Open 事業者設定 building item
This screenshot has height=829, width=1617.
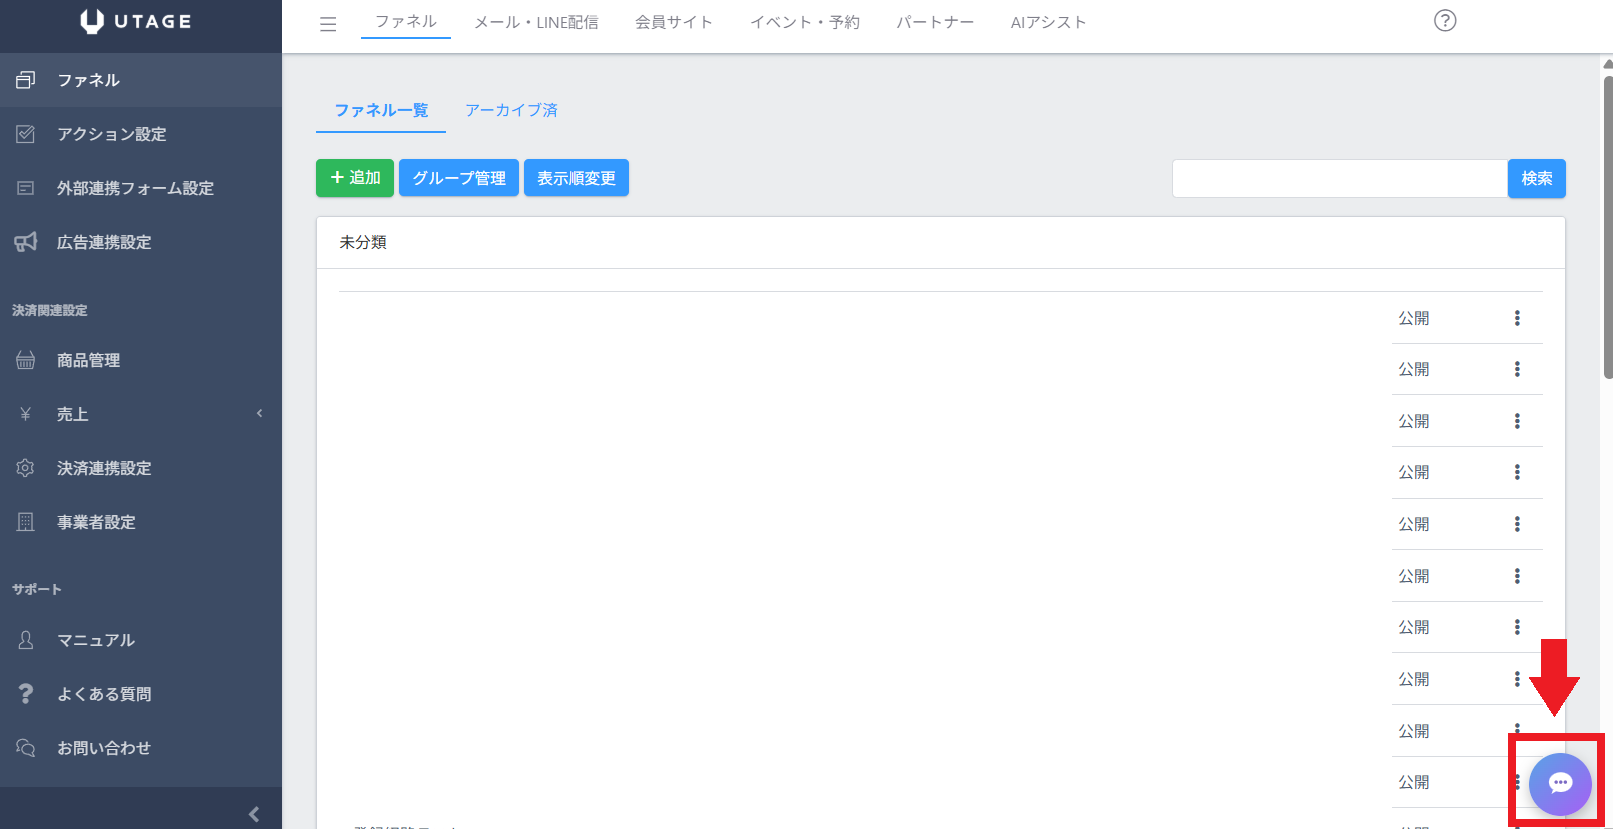pyautogui.click(x=96, y=522)
